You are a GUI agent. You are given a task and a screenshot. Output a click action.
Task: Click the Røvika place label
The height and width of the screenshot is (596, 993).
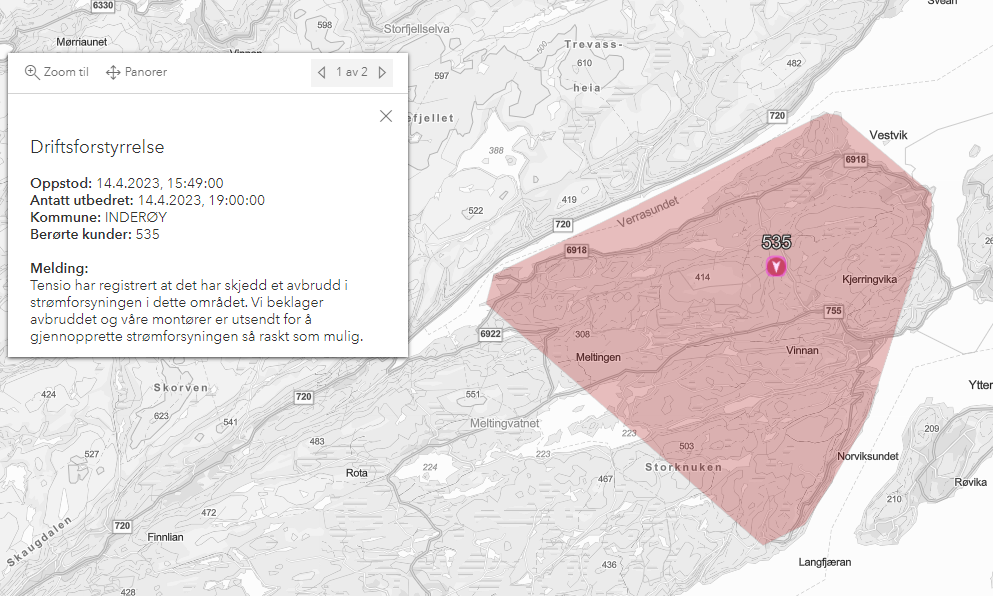click(x=970, y=481)
